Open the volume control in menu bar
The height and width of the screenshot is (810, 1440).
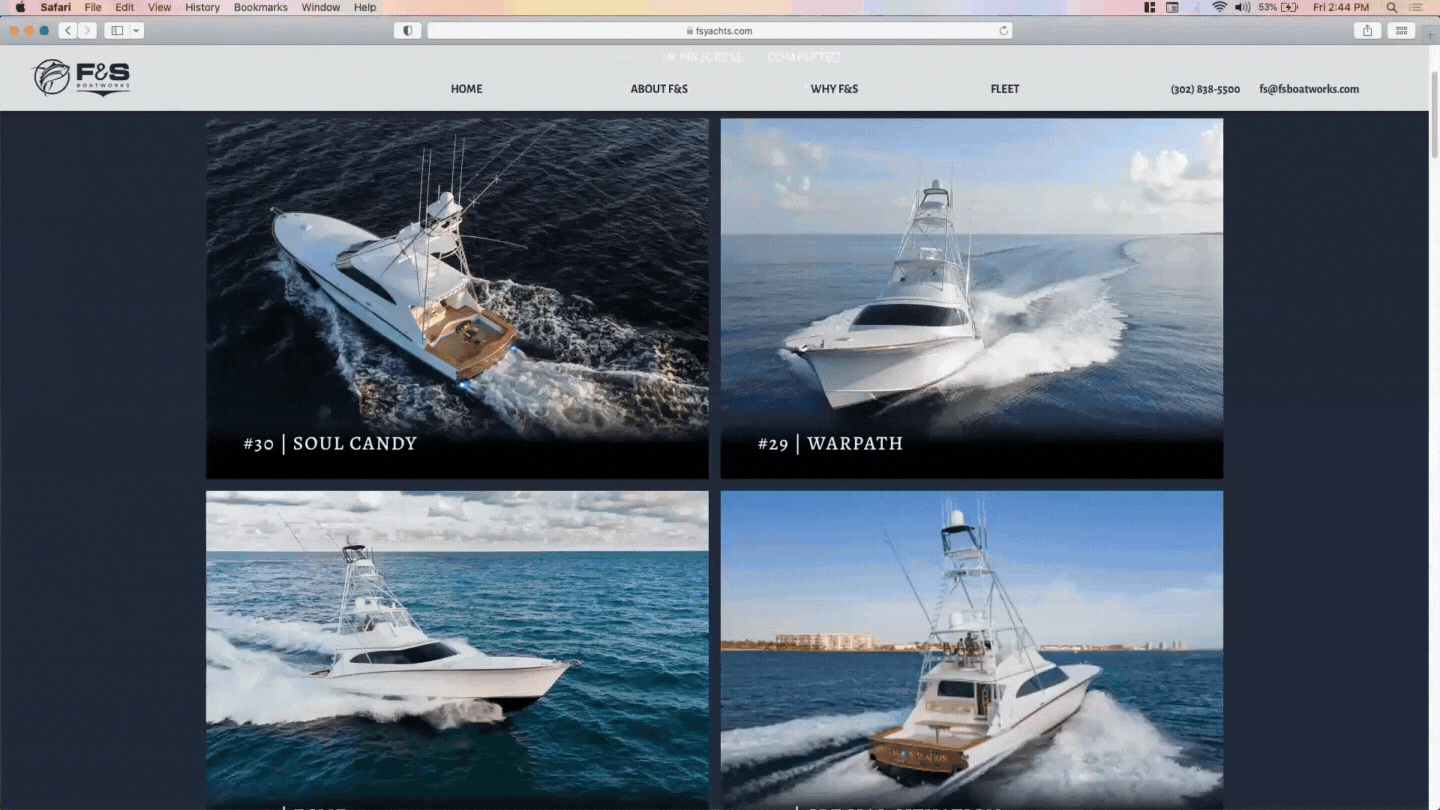pos(1241,7)
